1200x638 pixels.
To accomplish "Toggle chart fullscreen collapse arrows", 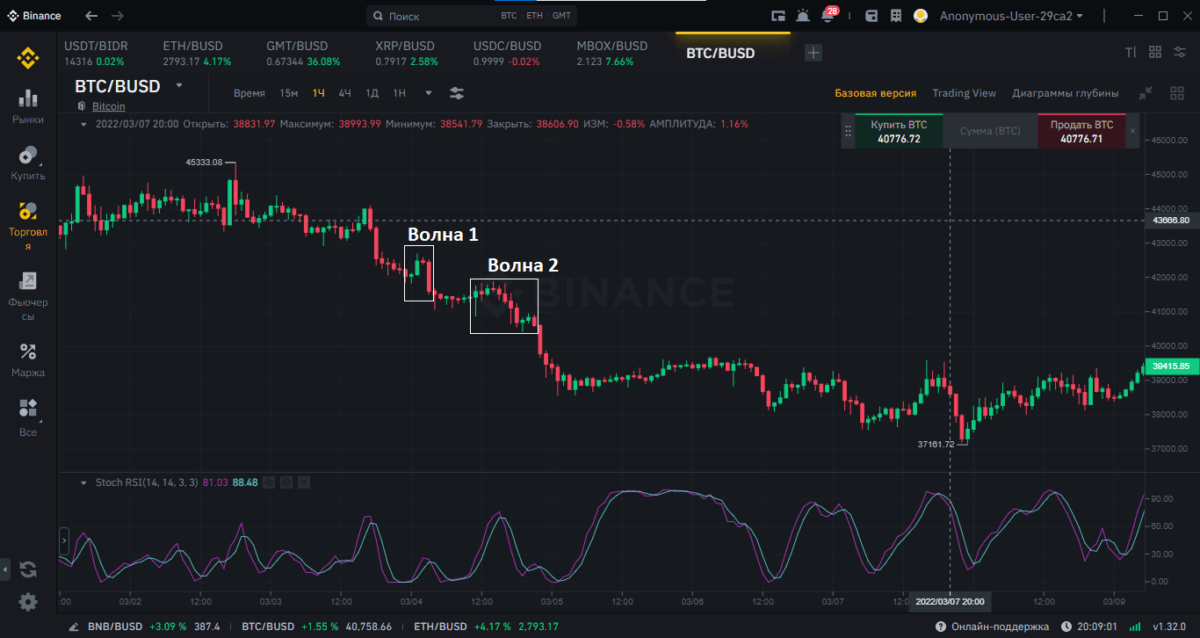I will (1146, 93).
